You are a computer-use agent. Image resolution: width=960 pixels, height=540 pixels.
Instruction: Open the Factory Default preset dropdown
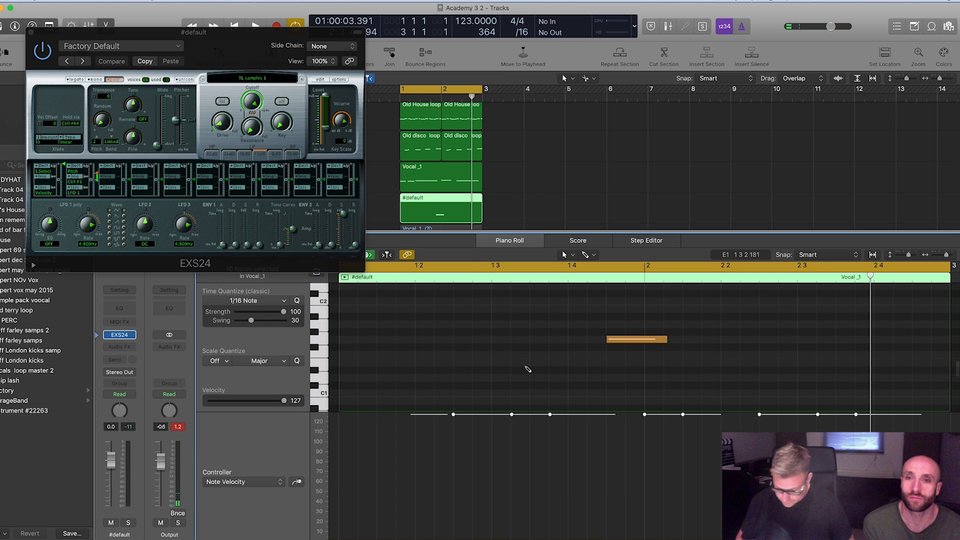click(121, 46)
